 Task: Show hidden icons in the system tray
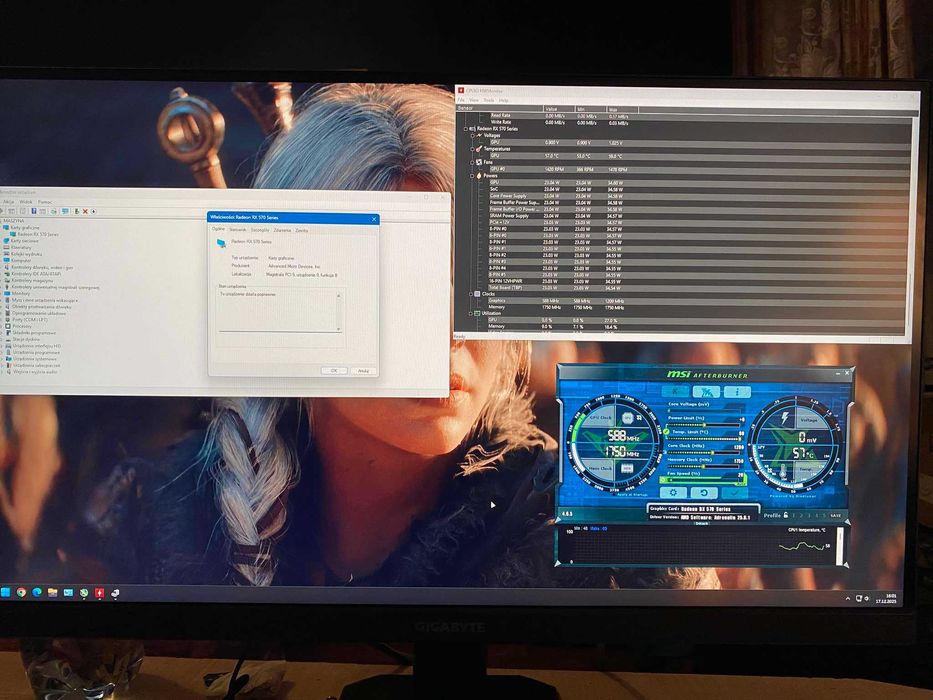click(847, 598)
